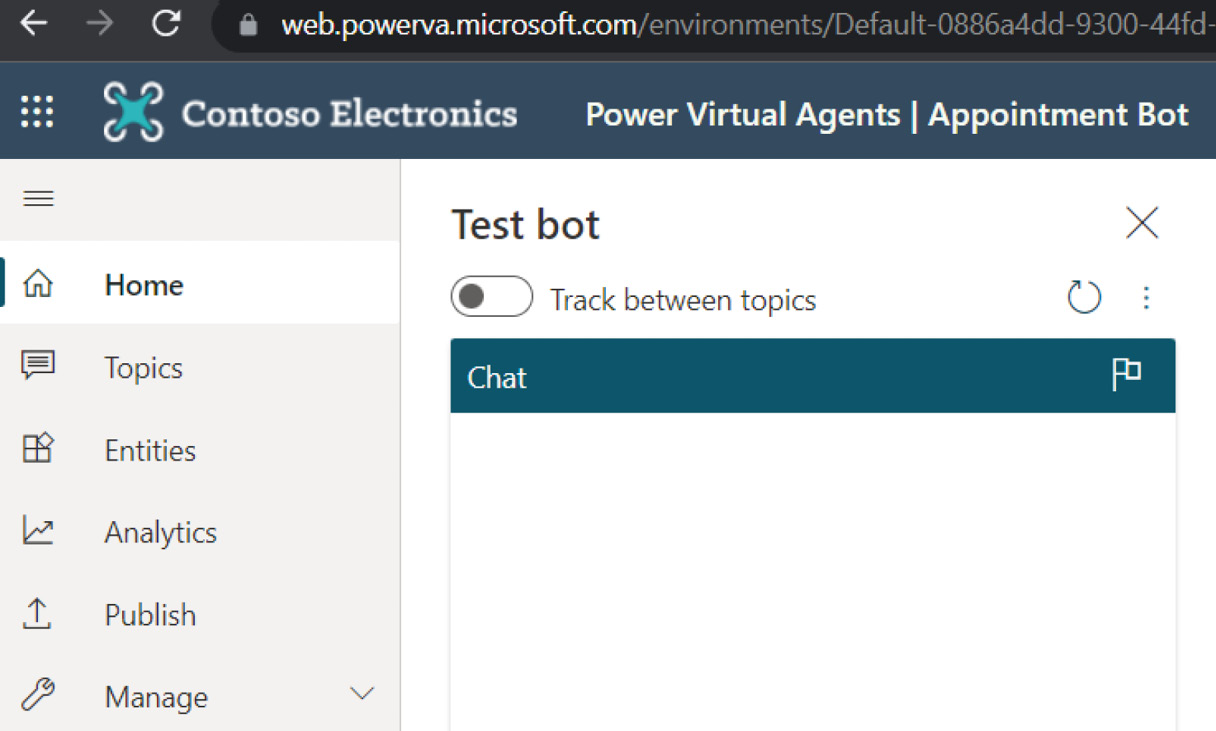This screenshot has height=731, width=1216.
Task: Click the Test bot heading
Action: pos(526,224)
